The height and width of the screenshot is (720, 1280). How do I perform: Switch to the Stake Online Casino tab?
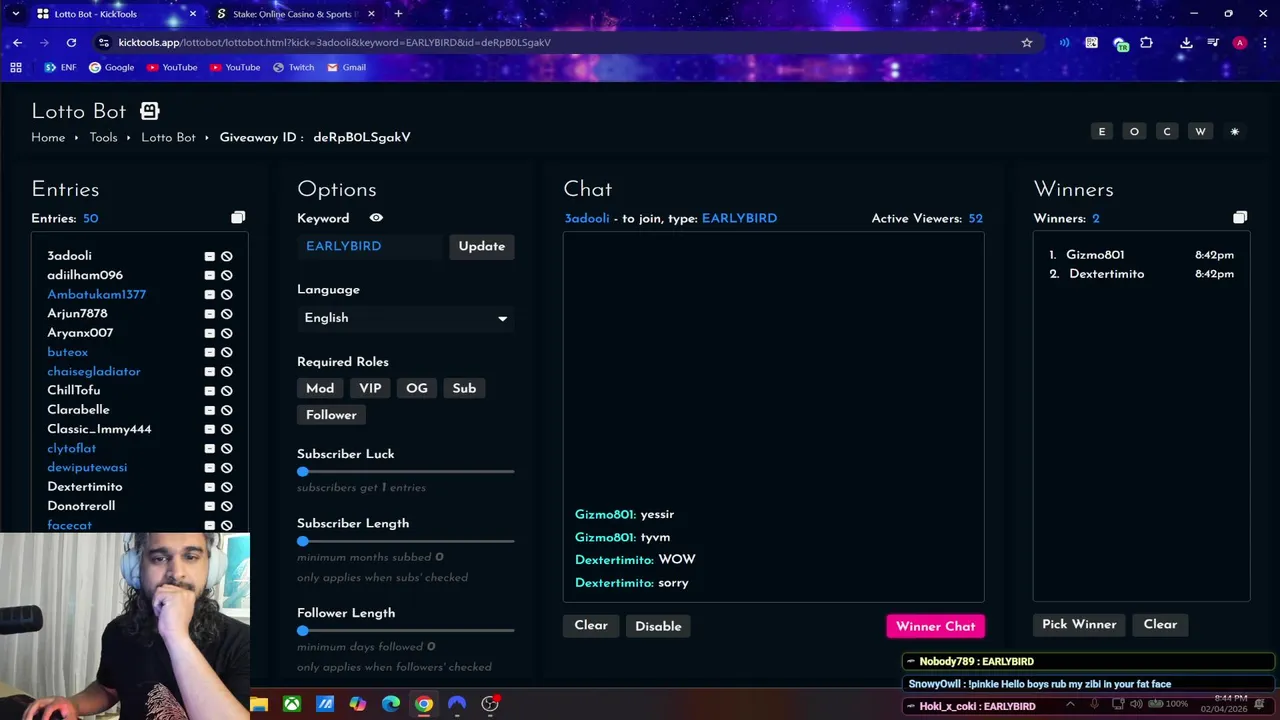[x=294, y=14]
